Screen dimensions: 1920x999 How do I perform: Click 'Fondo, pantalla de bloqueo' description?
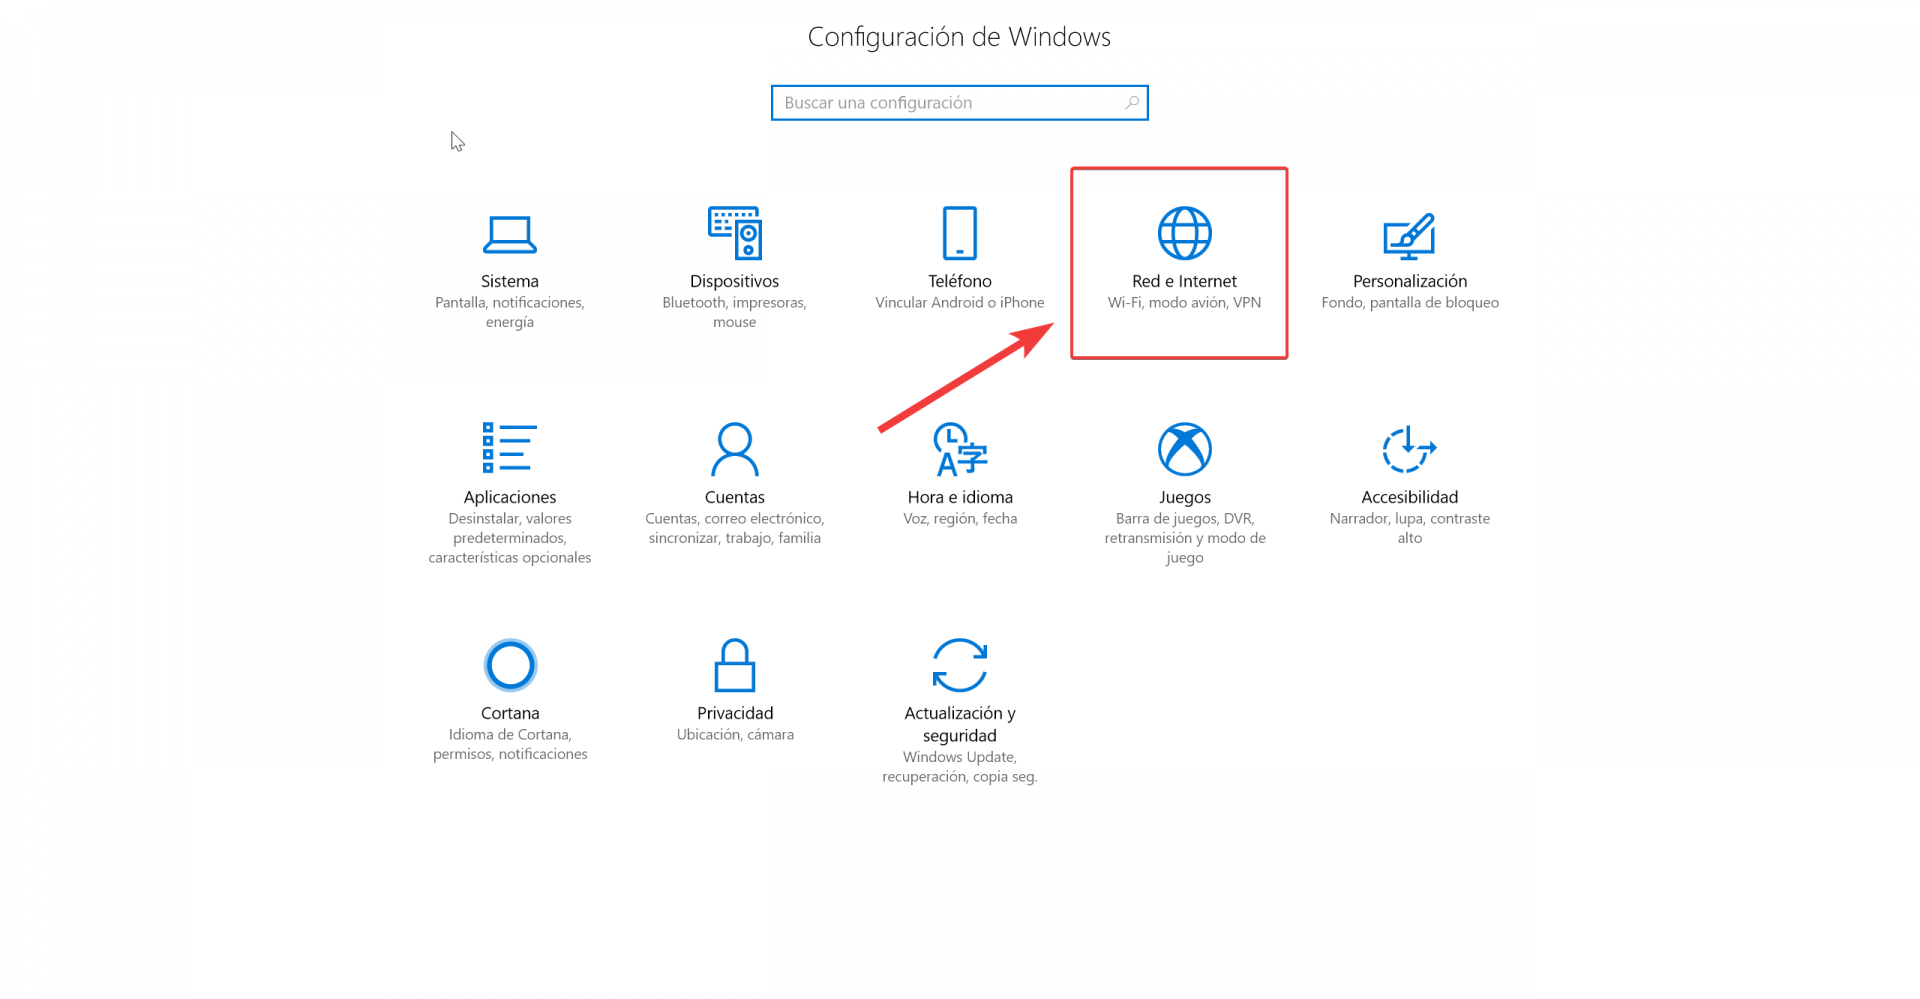click(1410, 302)
